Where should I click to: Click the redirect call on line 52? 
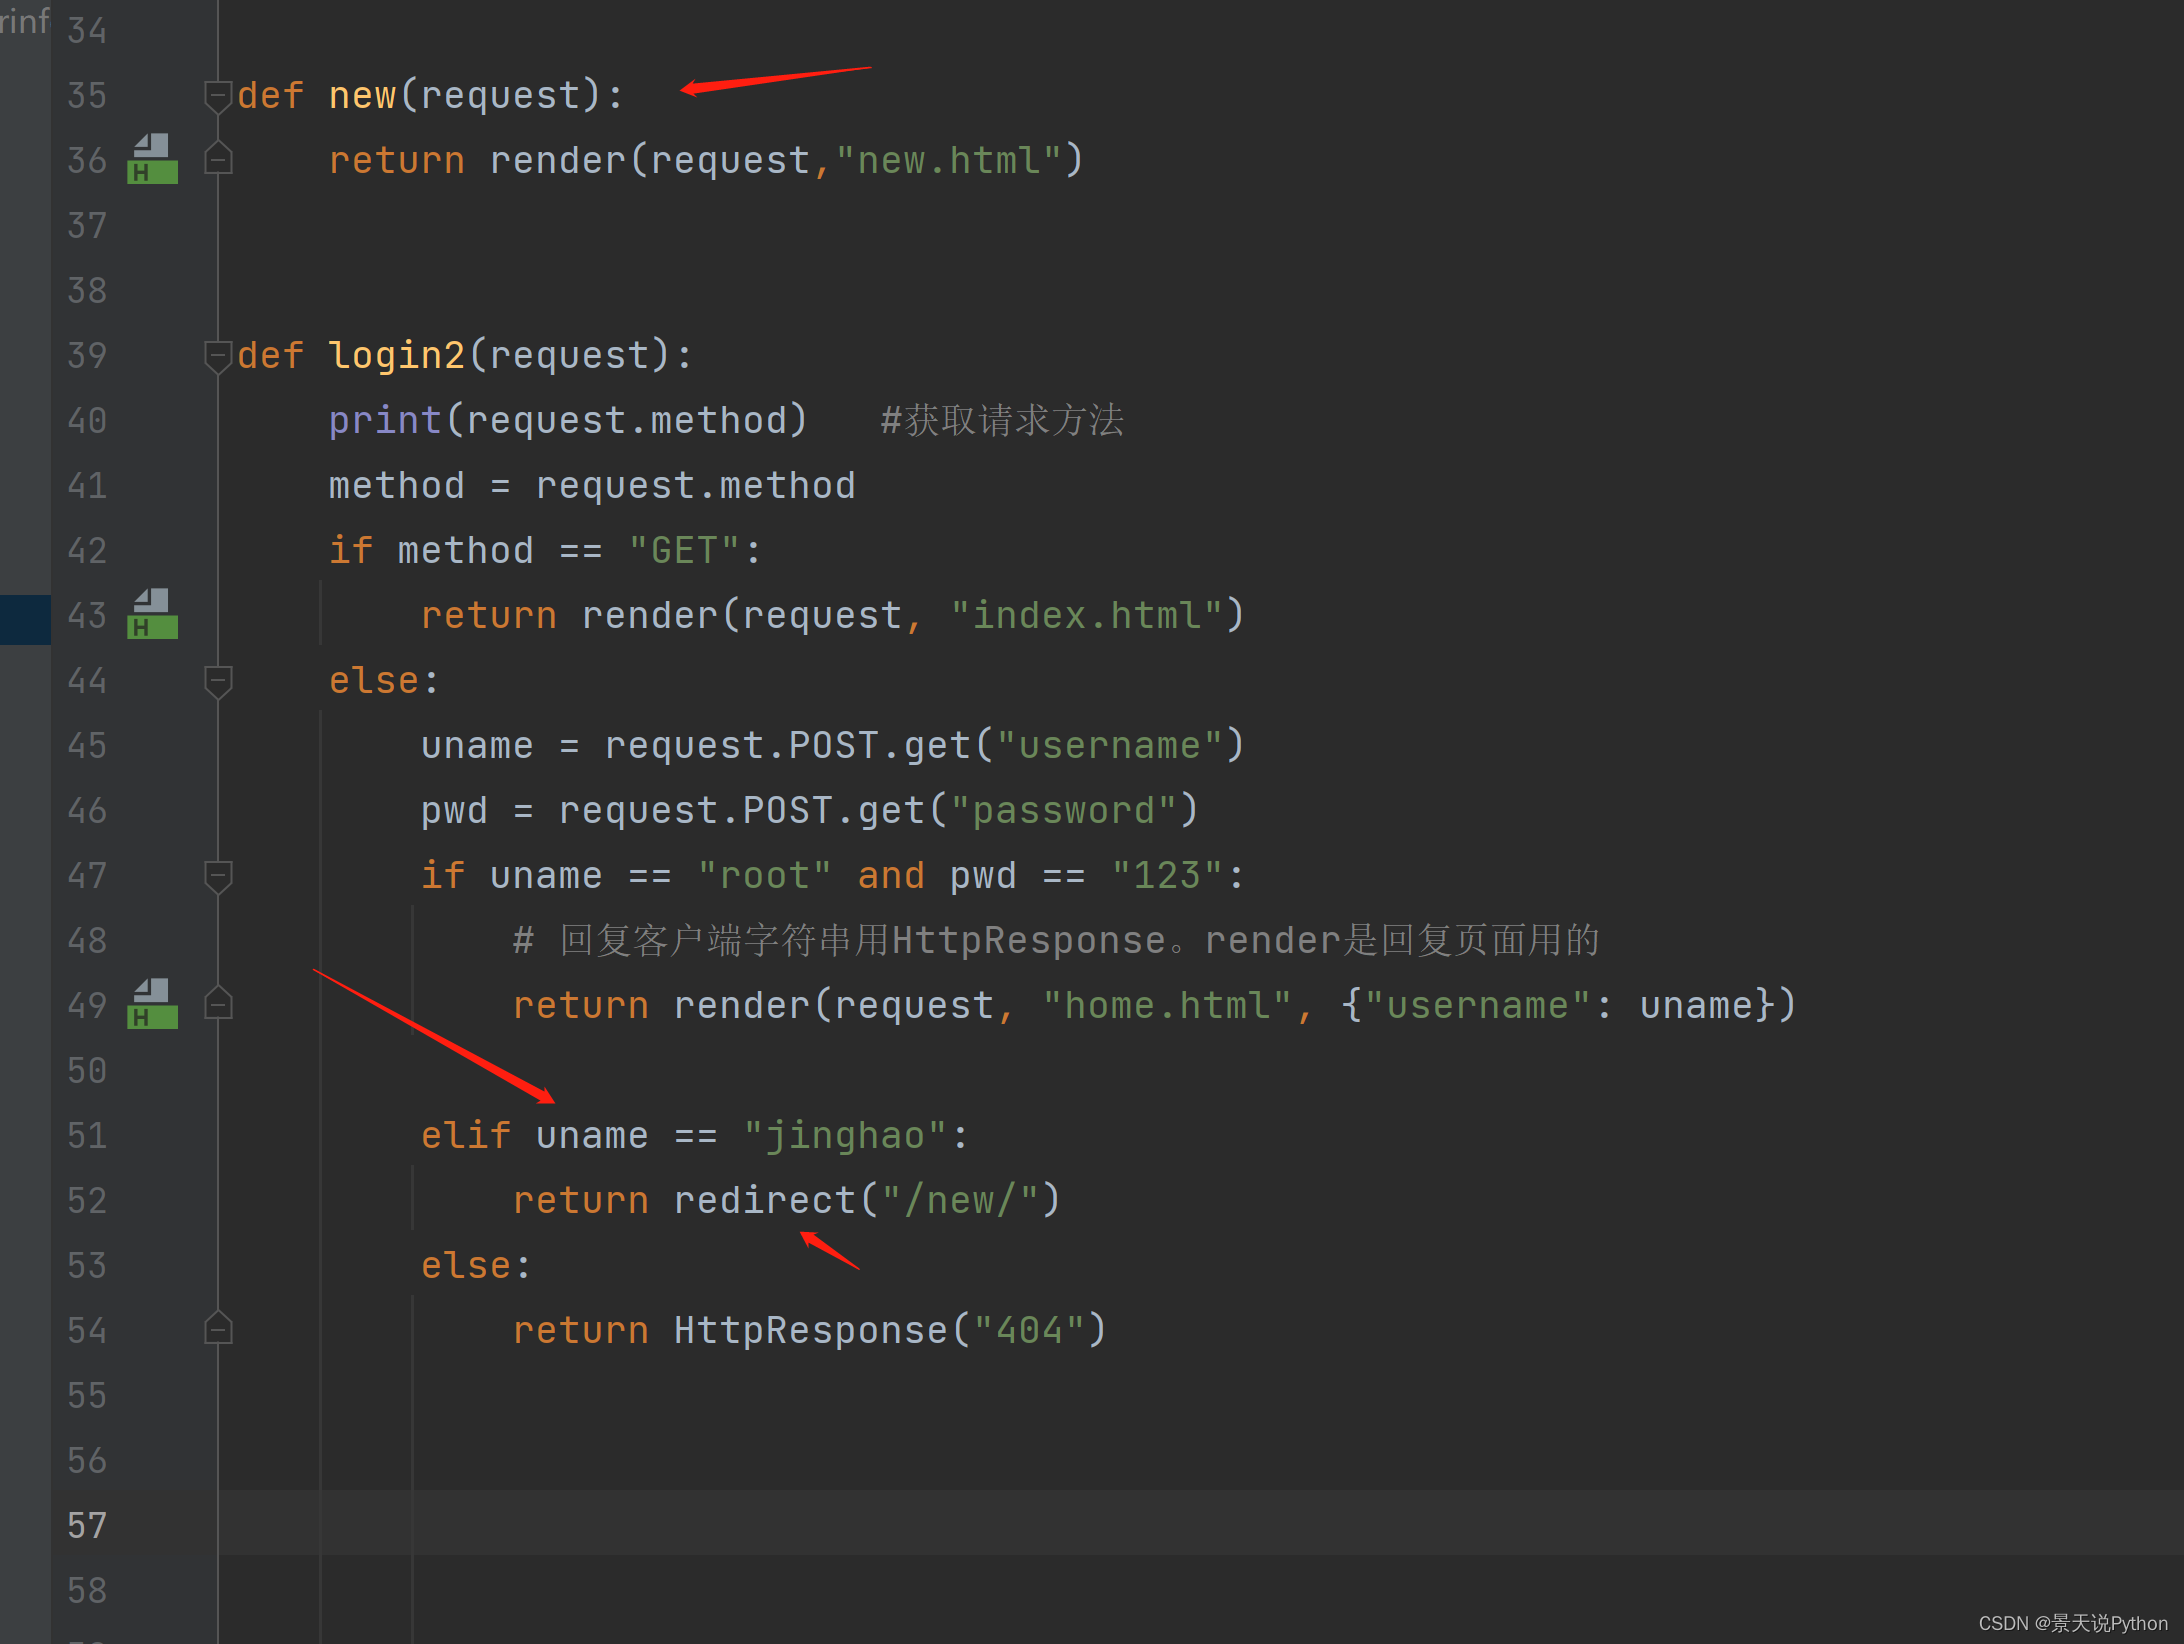pos(765,1201)
